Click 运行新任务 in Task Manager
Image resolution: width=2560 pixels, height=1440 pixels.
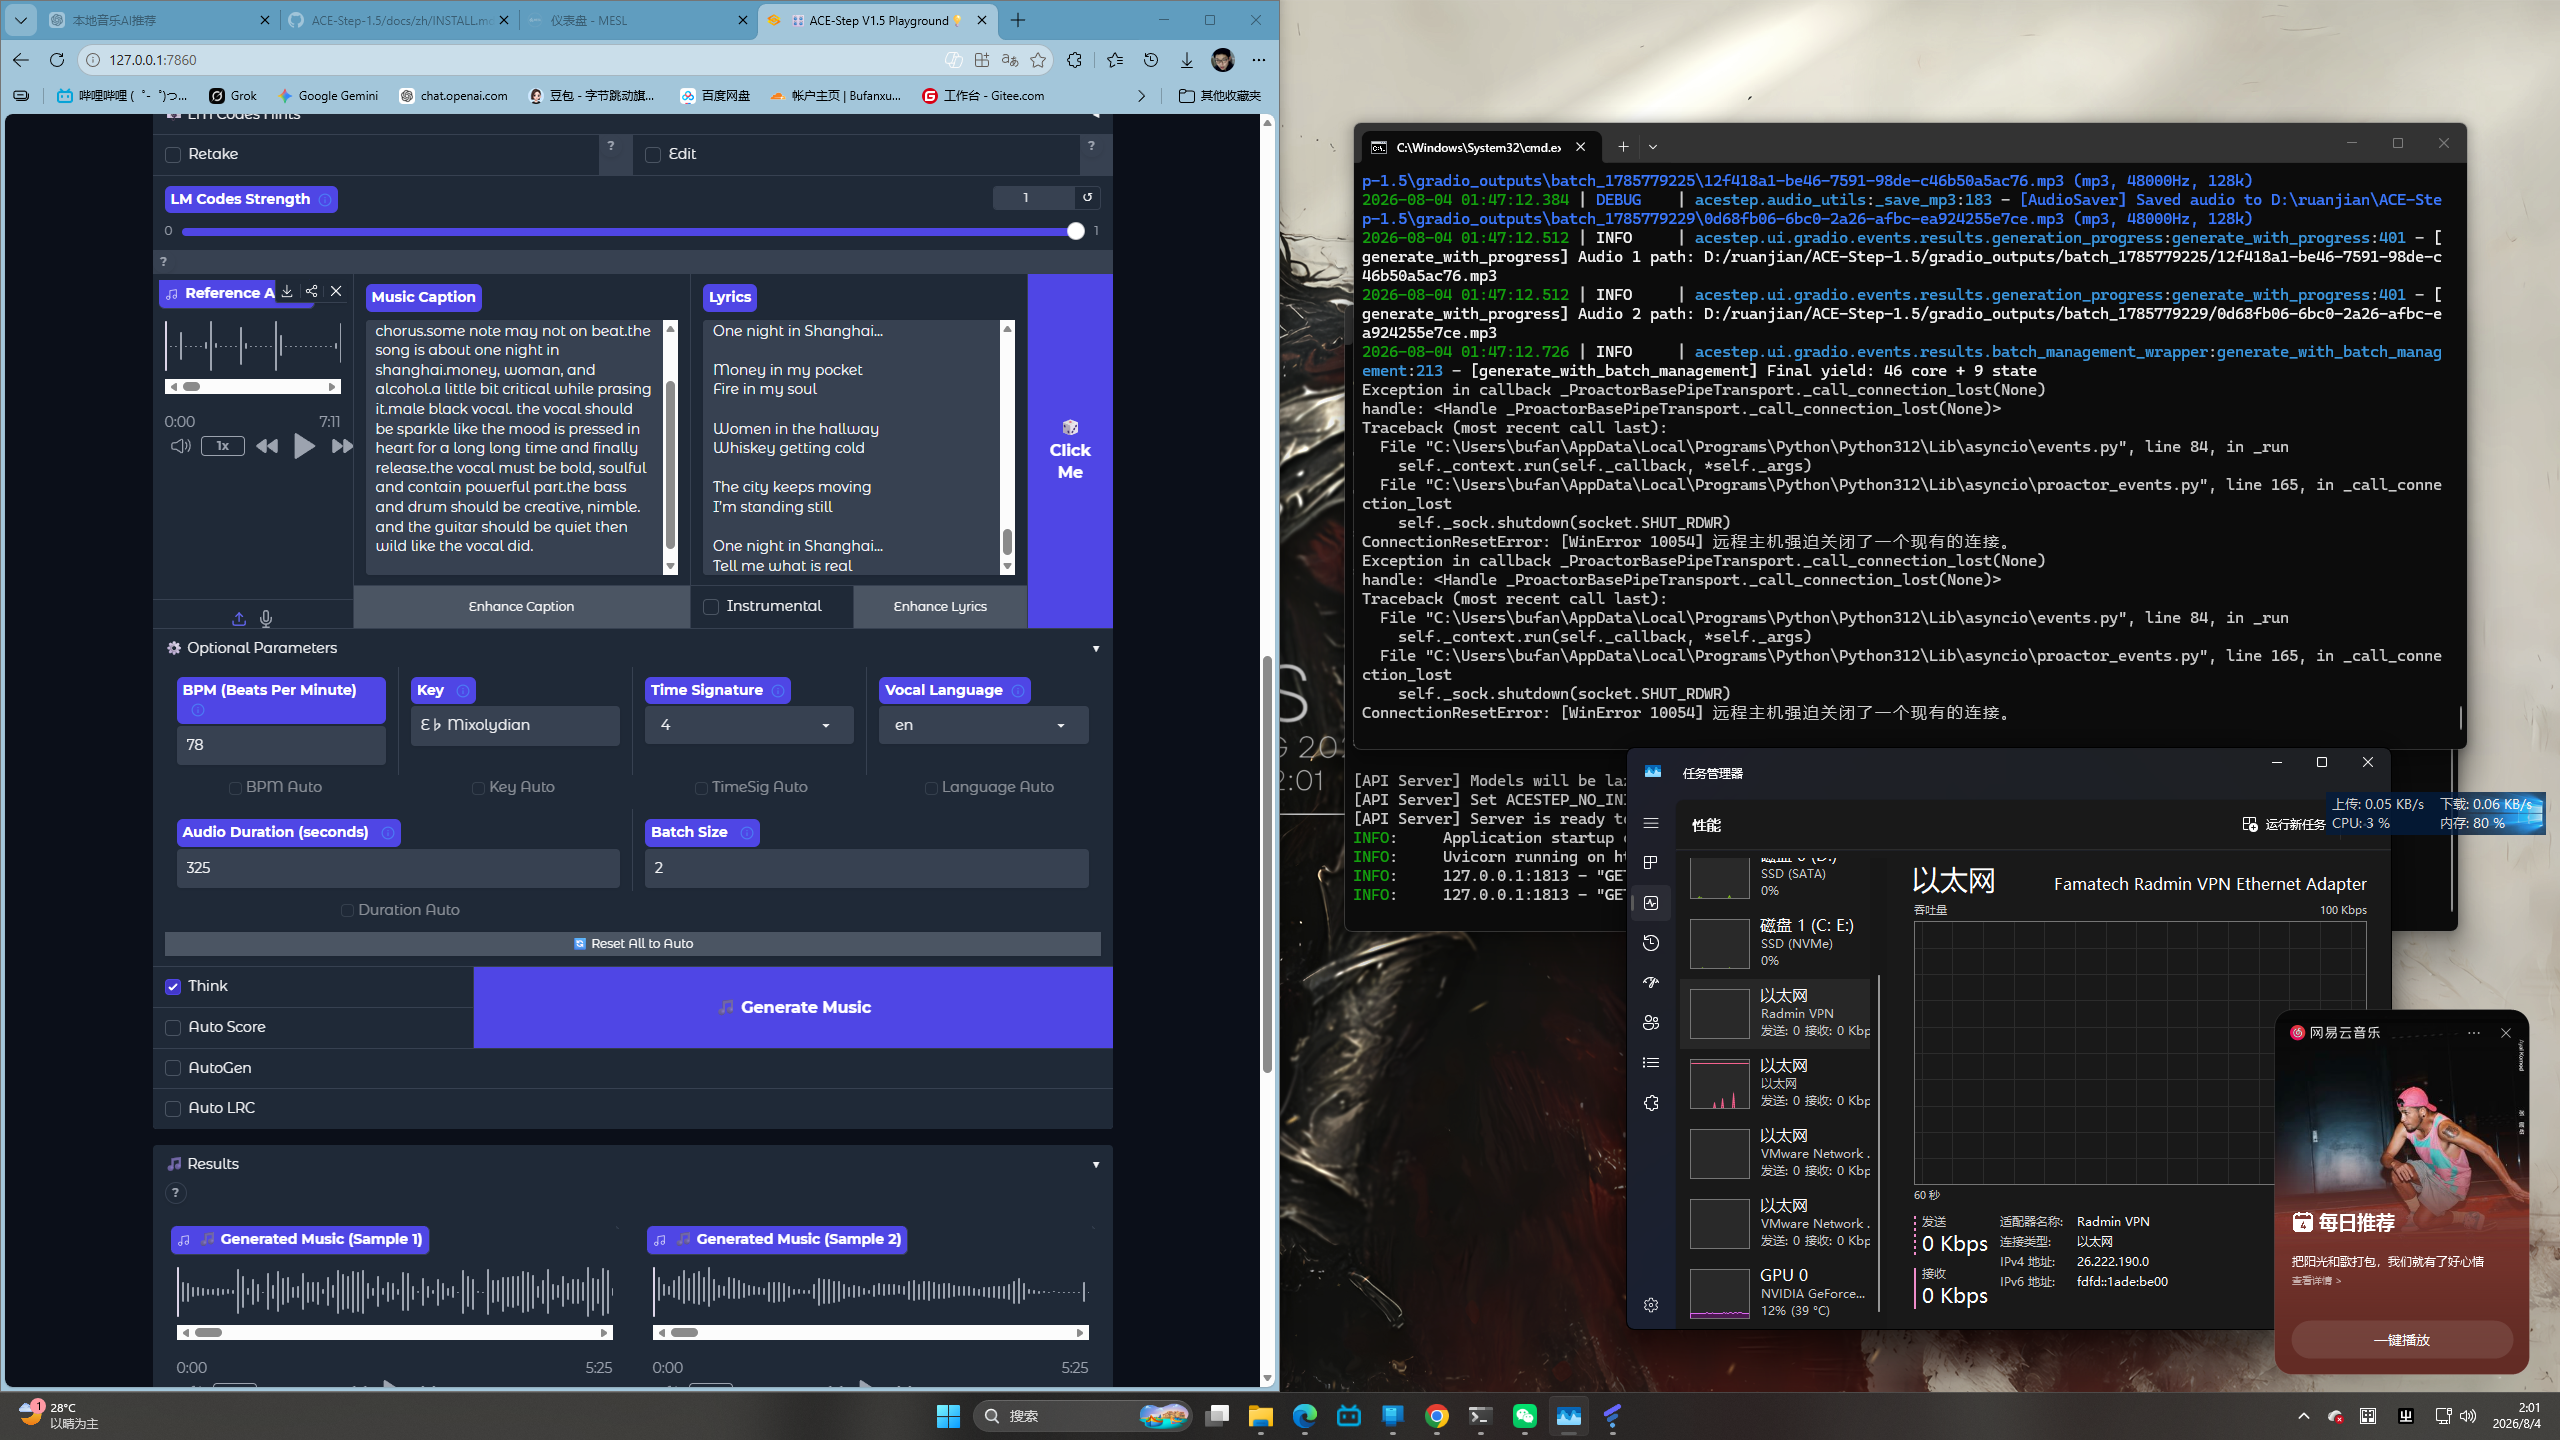point(2283,825)
